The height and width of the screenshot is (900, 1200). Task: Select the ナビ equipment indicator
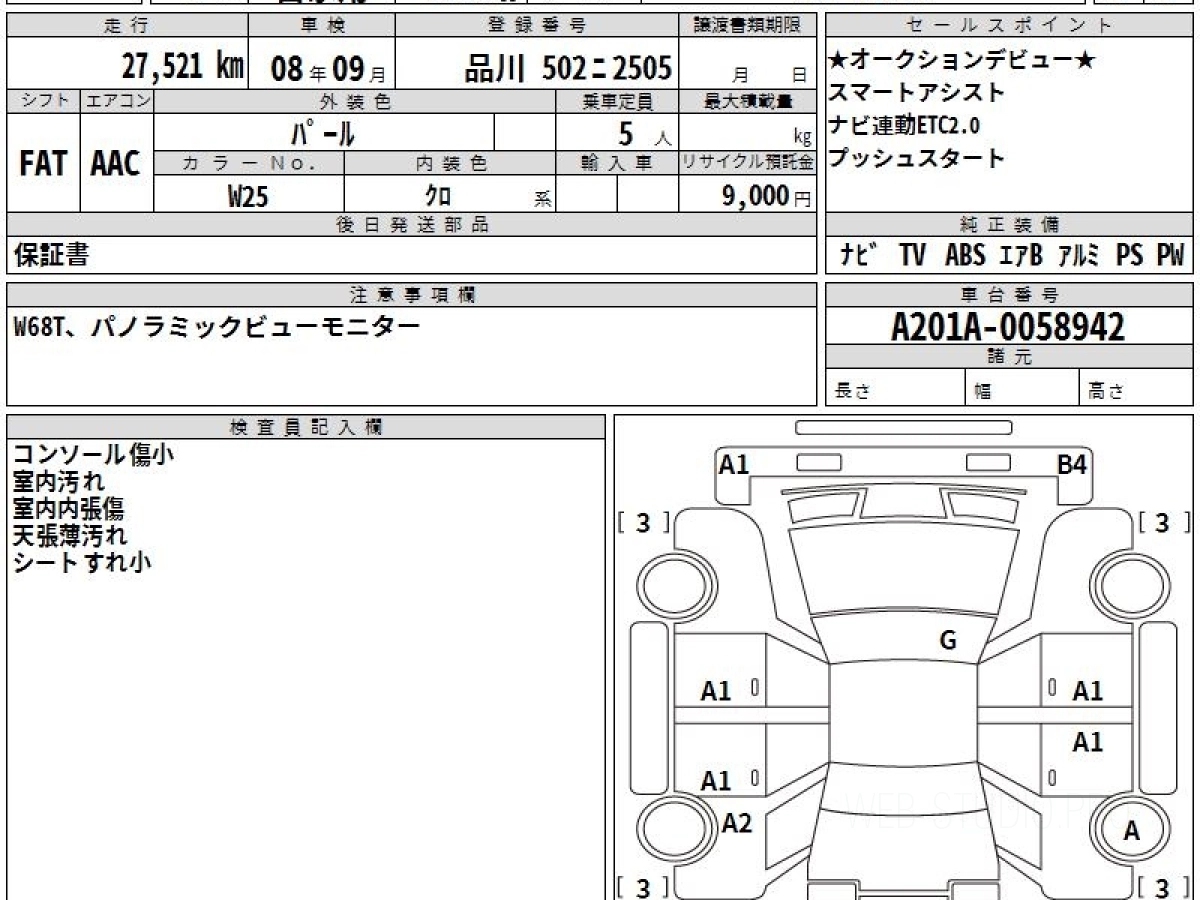(x=859, y=256)
